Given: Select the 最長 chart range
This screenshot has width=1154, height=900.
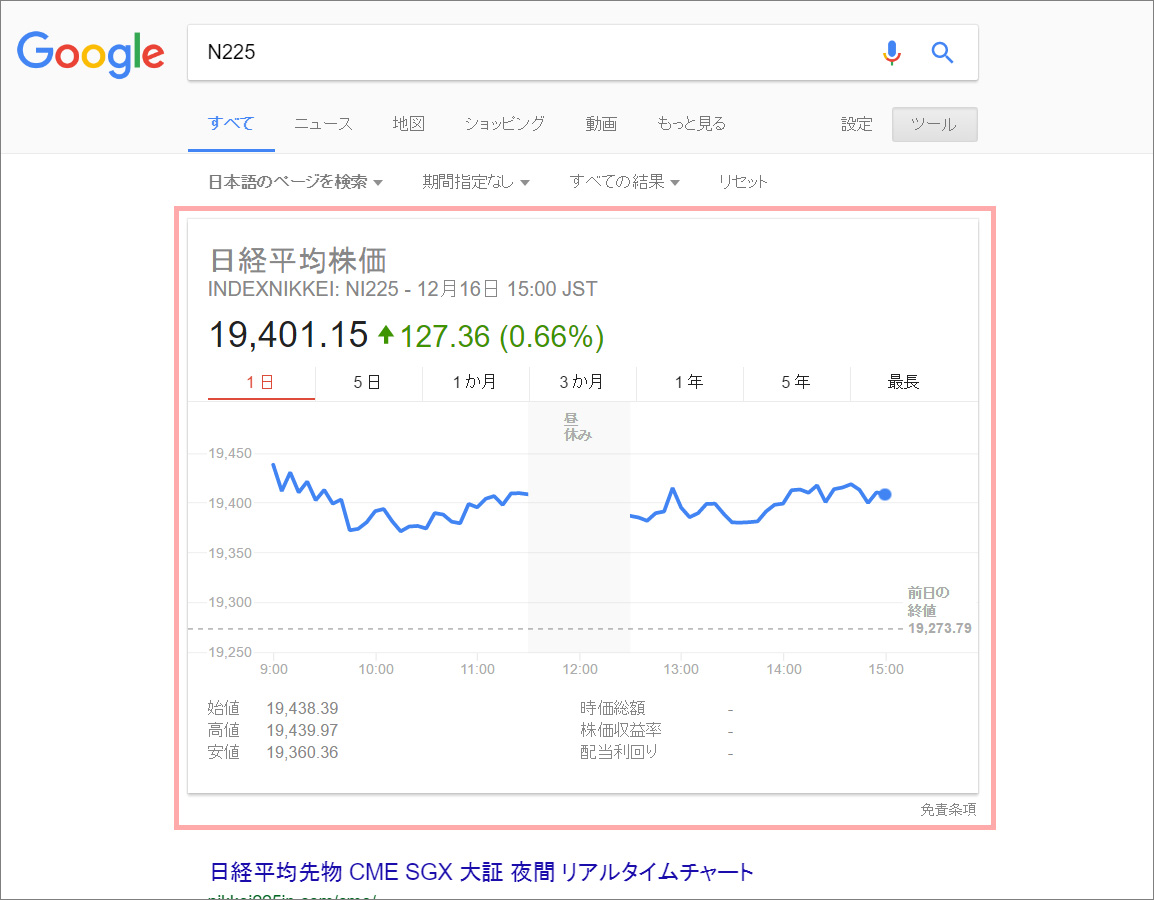Looking at the screenshot, I should point(904,382).
